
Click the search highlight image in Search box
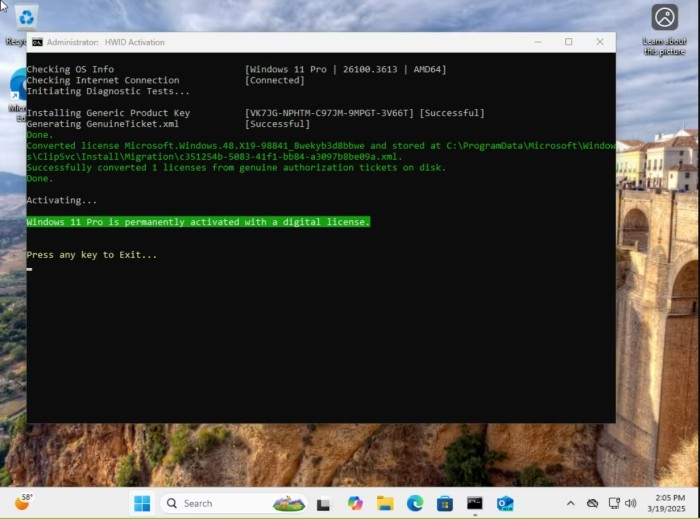pos(289,503)
